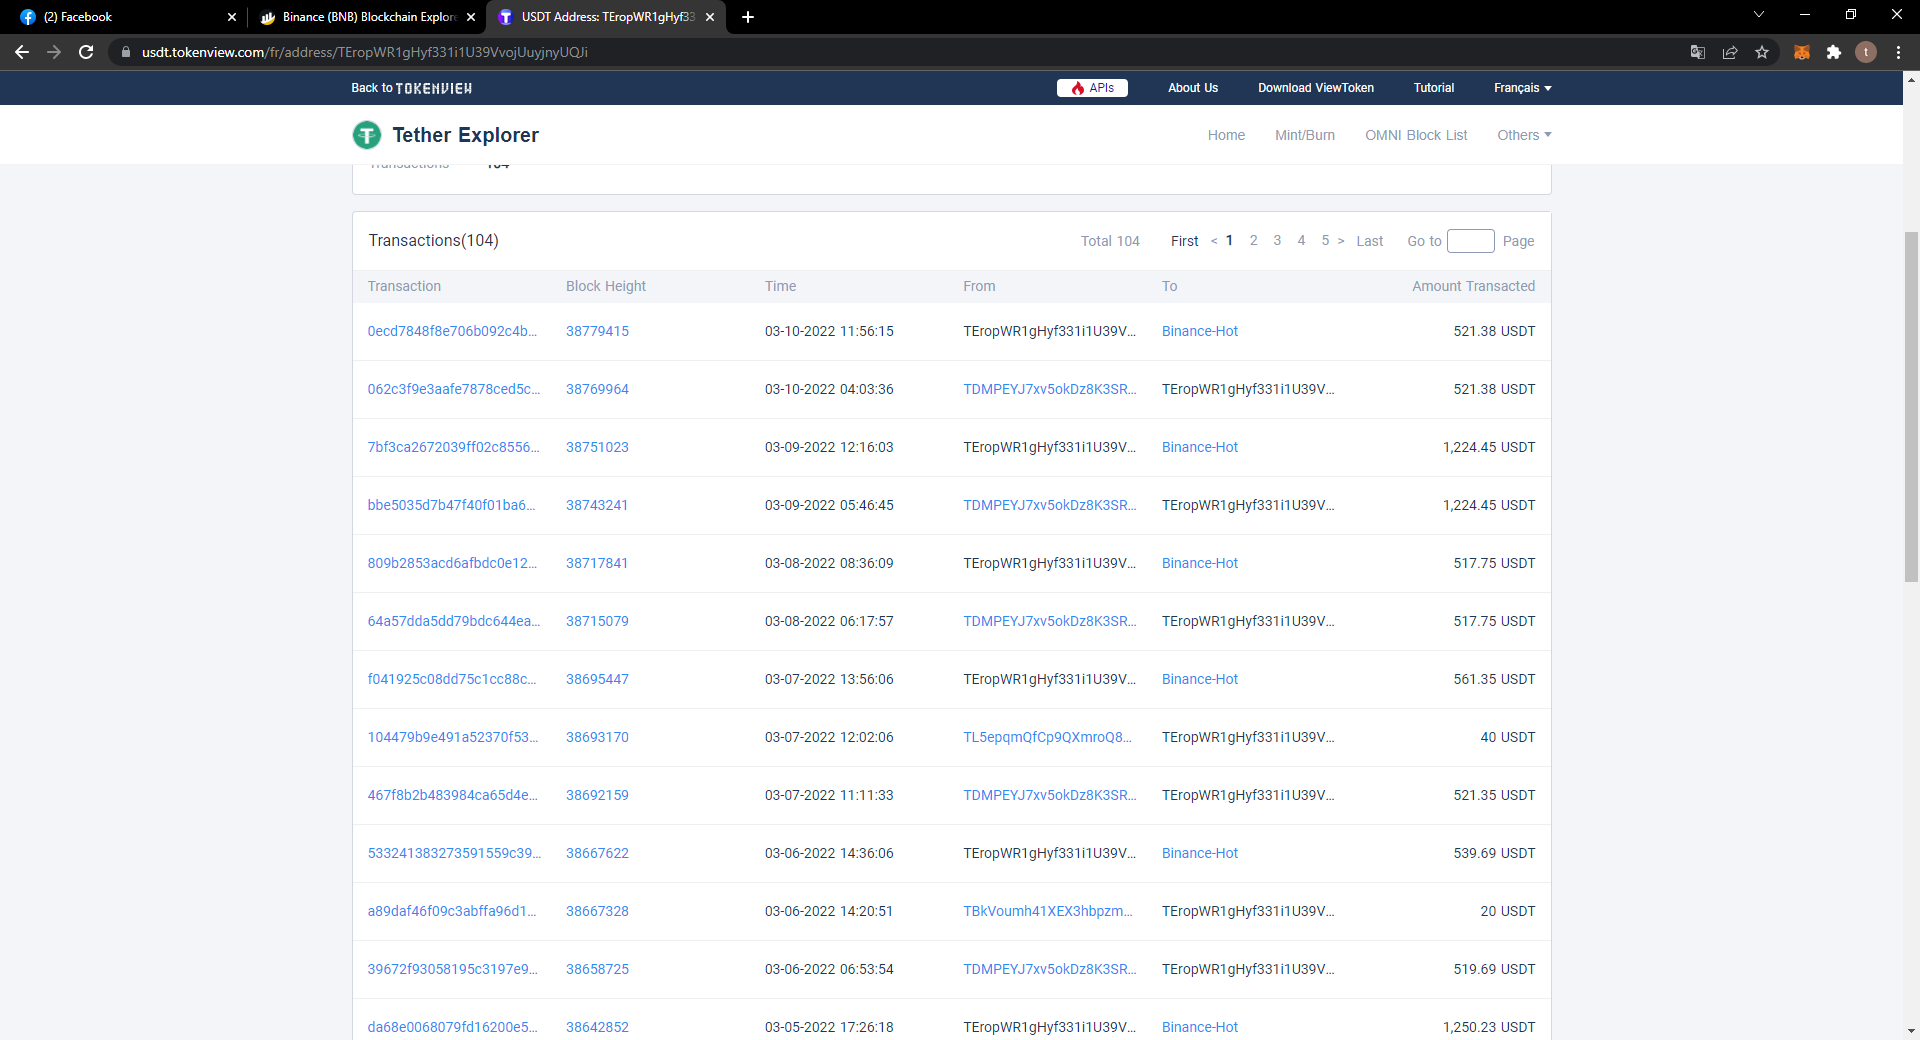Click previous page arrow in pagination
Image resolution: width=1920 pixels, height=1040 pixels.
(x=1214, y=240)
